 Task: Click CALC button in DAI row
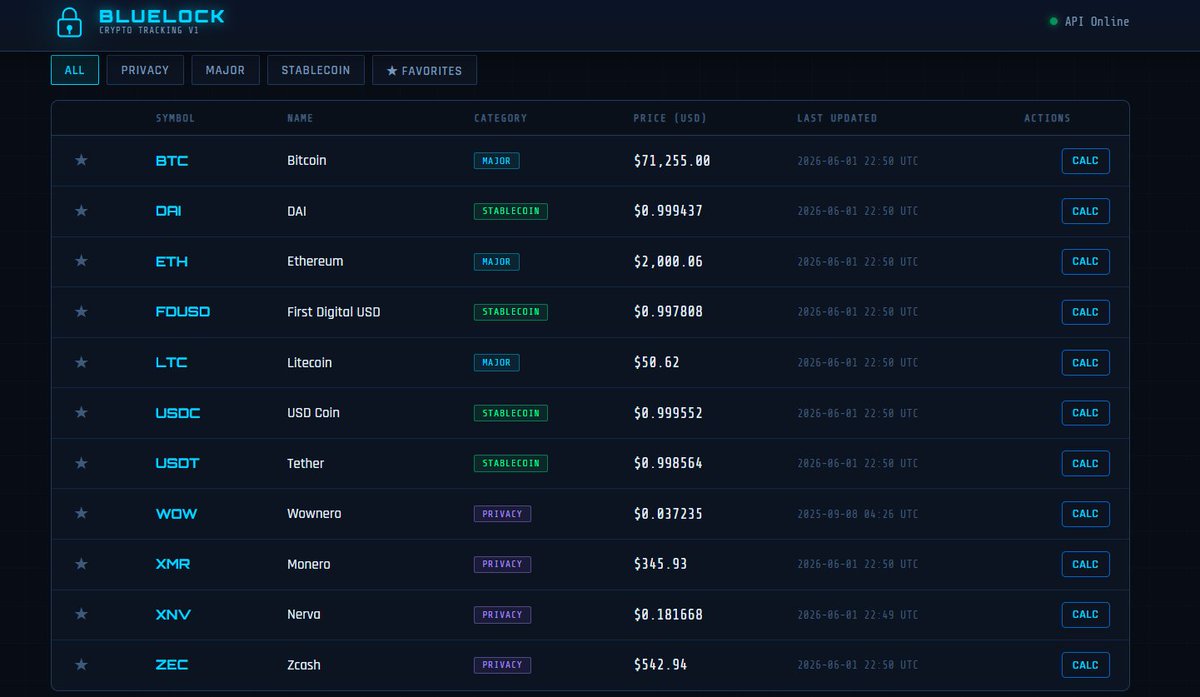[1085, 211]
